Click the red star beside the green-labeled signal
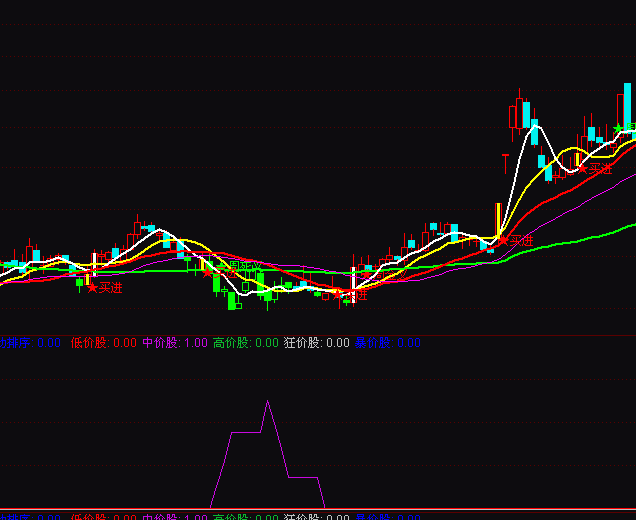 coord(208,272)
